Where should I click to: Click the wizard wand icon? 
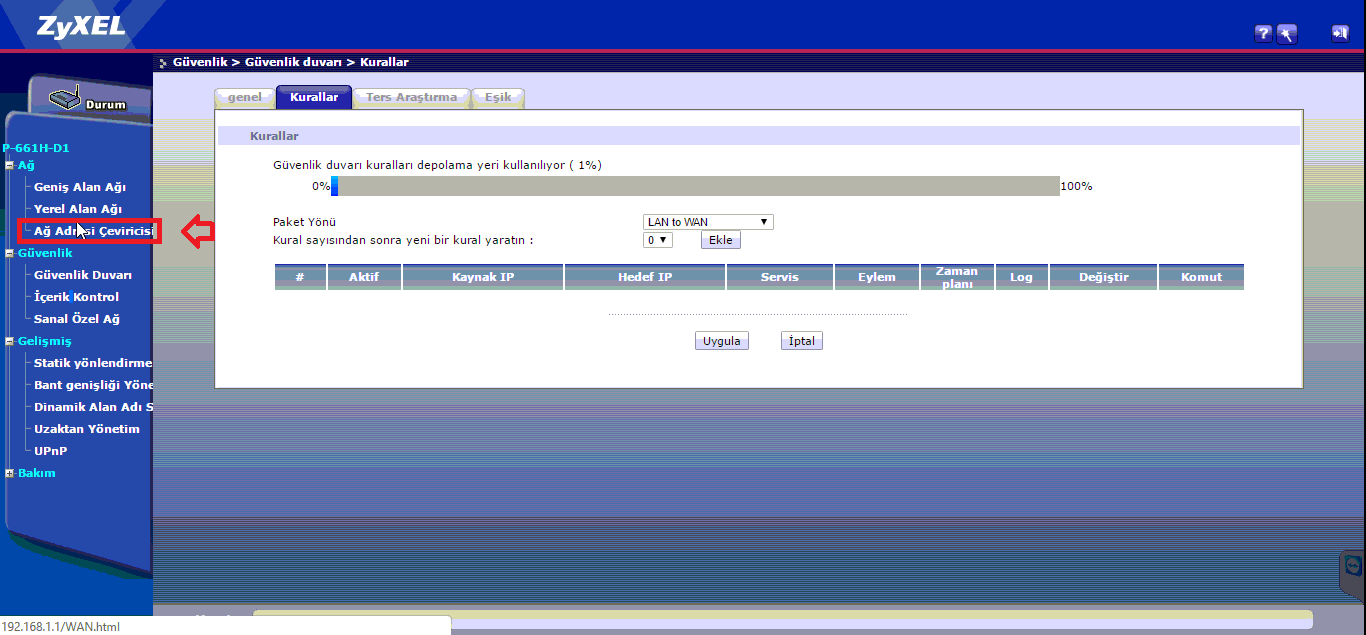[x=1288, y=34]
